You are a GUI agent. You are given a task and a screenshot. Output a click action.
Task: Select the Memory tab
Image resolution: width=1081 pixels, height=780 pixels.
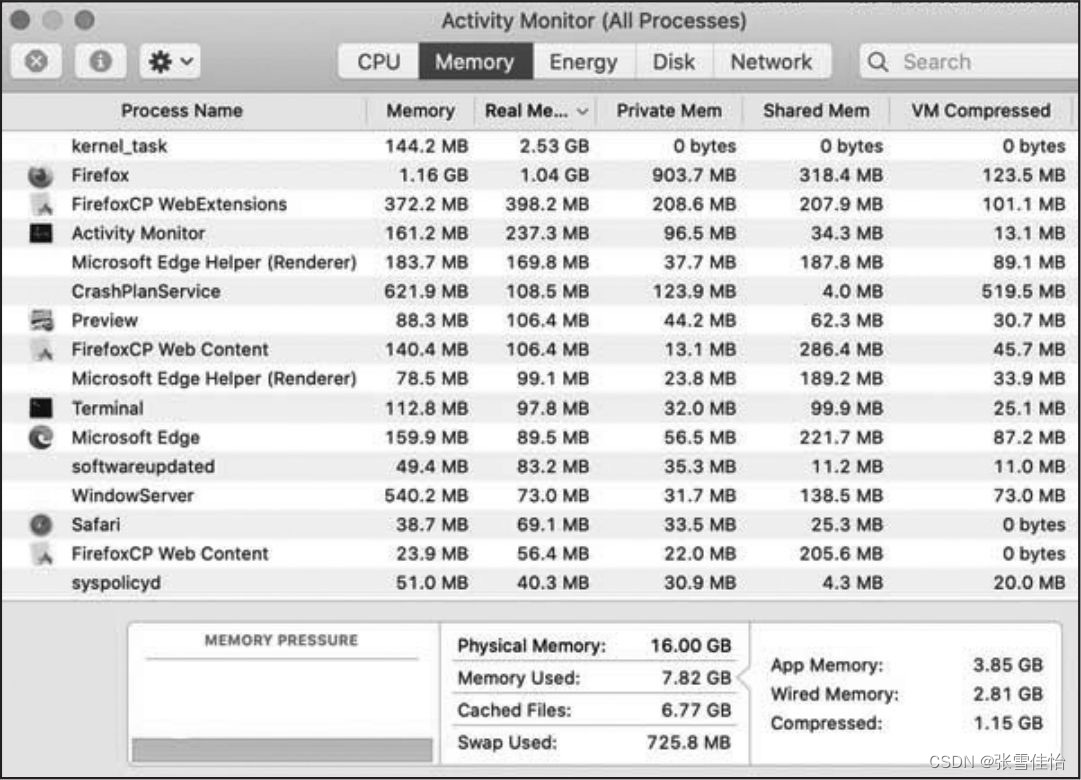(x=475, y=62)
